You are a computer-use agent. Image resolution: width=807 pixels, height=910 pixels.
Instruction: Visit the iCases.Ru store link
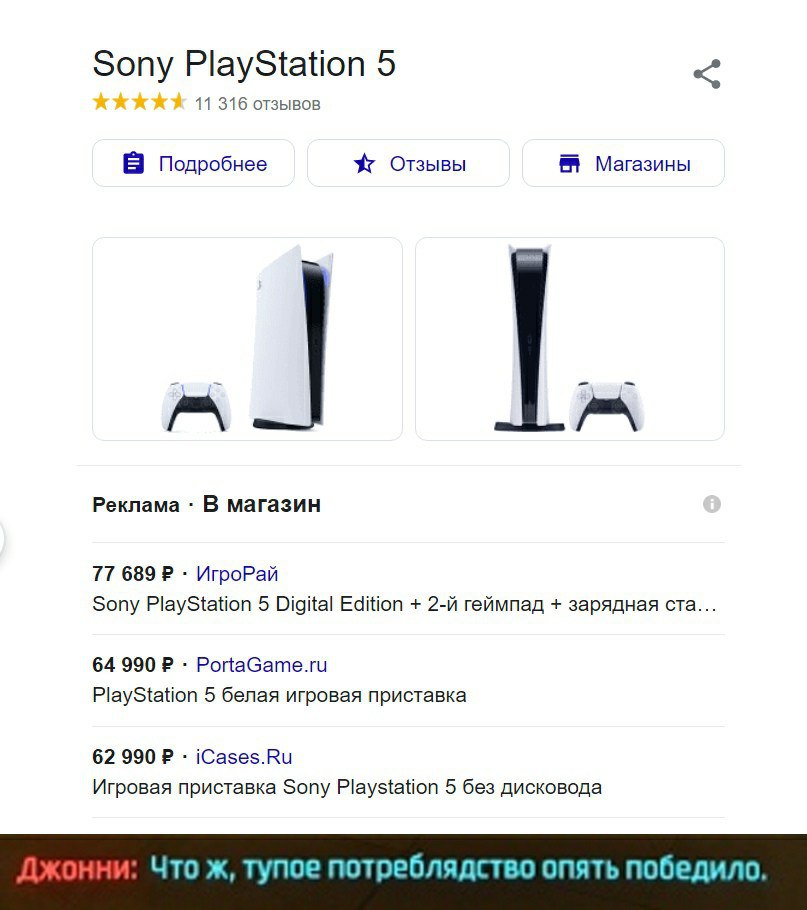click(x=244, y=757)
